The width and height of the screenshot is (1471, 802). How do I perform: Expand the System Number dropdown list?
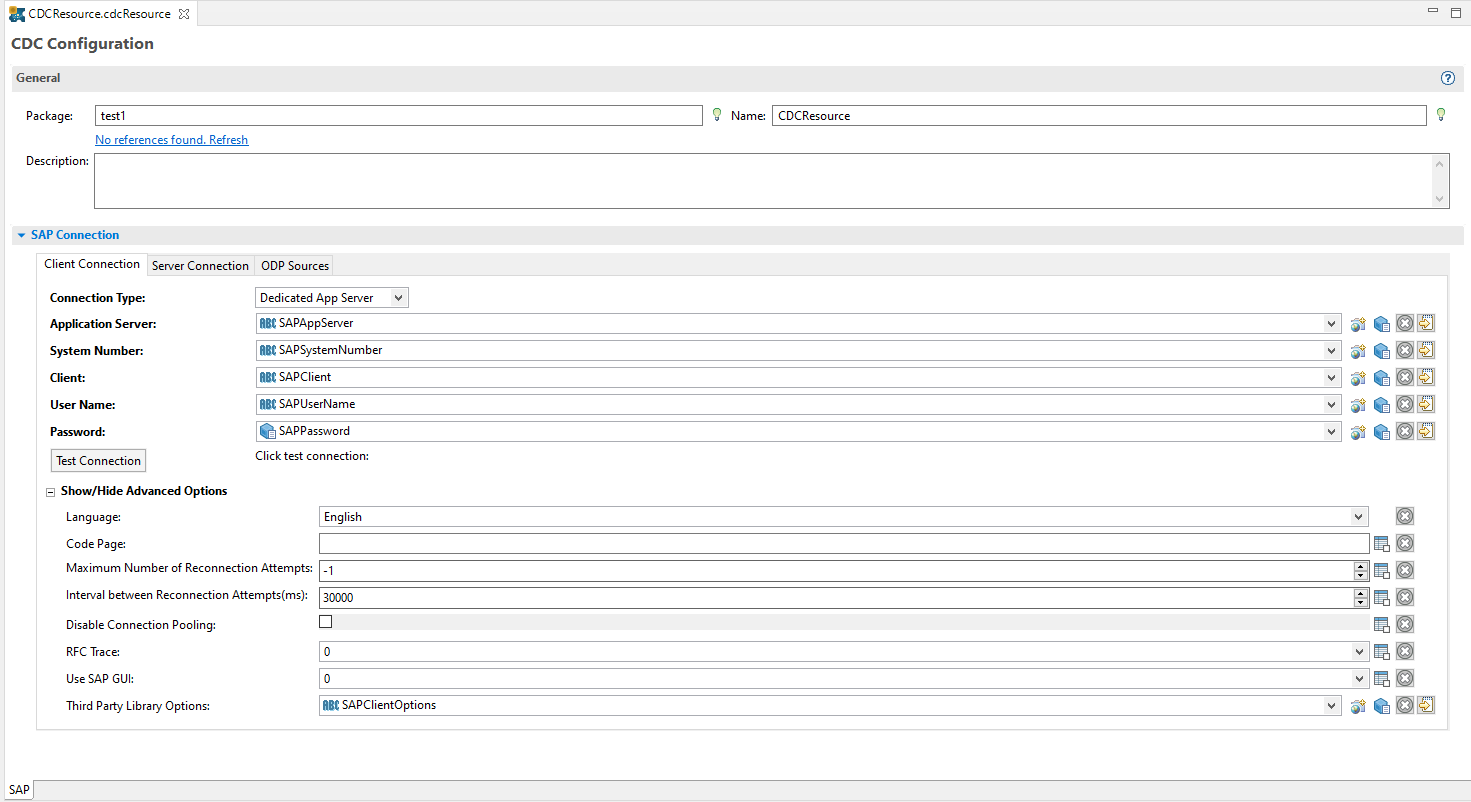click(1331, 351)
